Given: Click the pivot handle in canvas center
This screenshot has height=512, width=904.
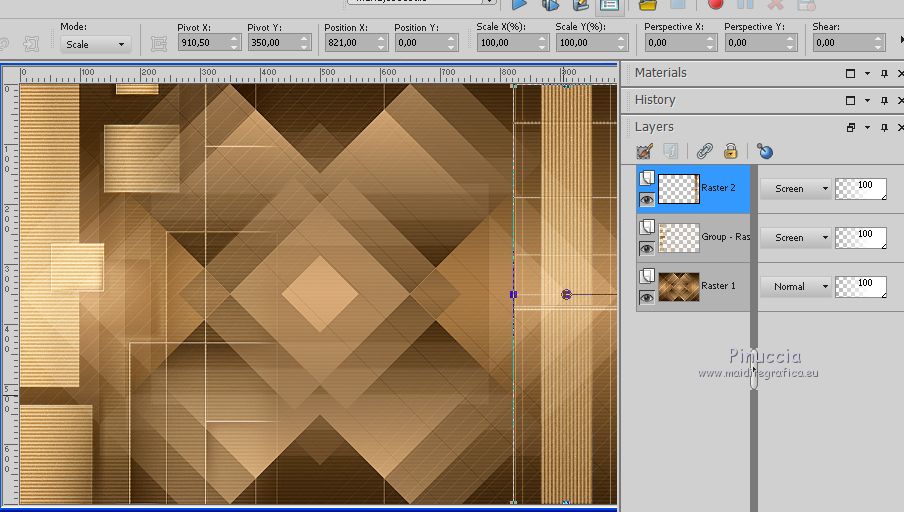Looking at the screenshot, I should point(566,294).
